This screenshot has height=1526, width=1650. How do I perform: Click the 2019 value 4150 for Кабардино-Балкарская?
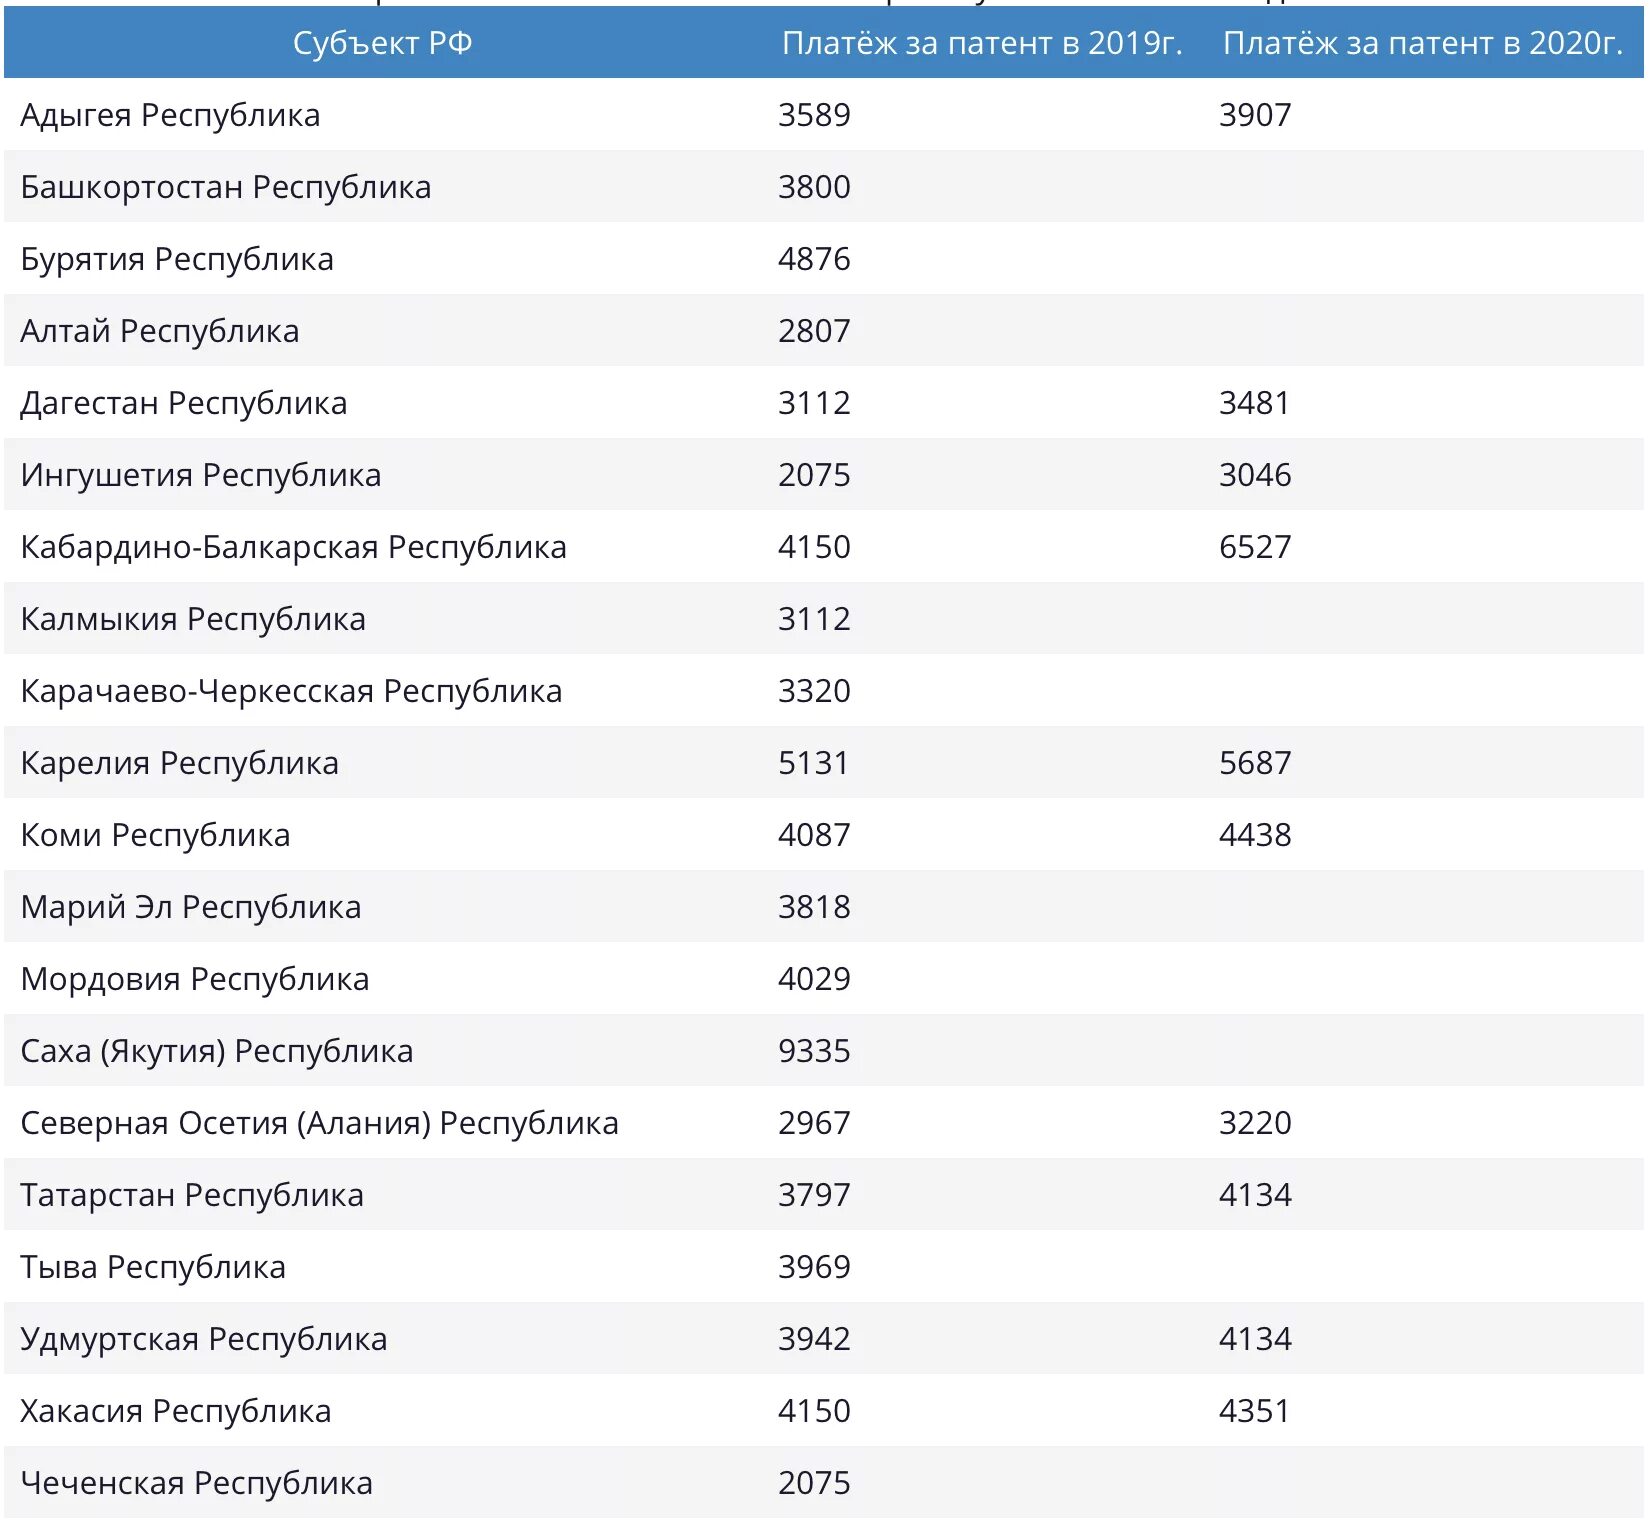pos(814,547)
